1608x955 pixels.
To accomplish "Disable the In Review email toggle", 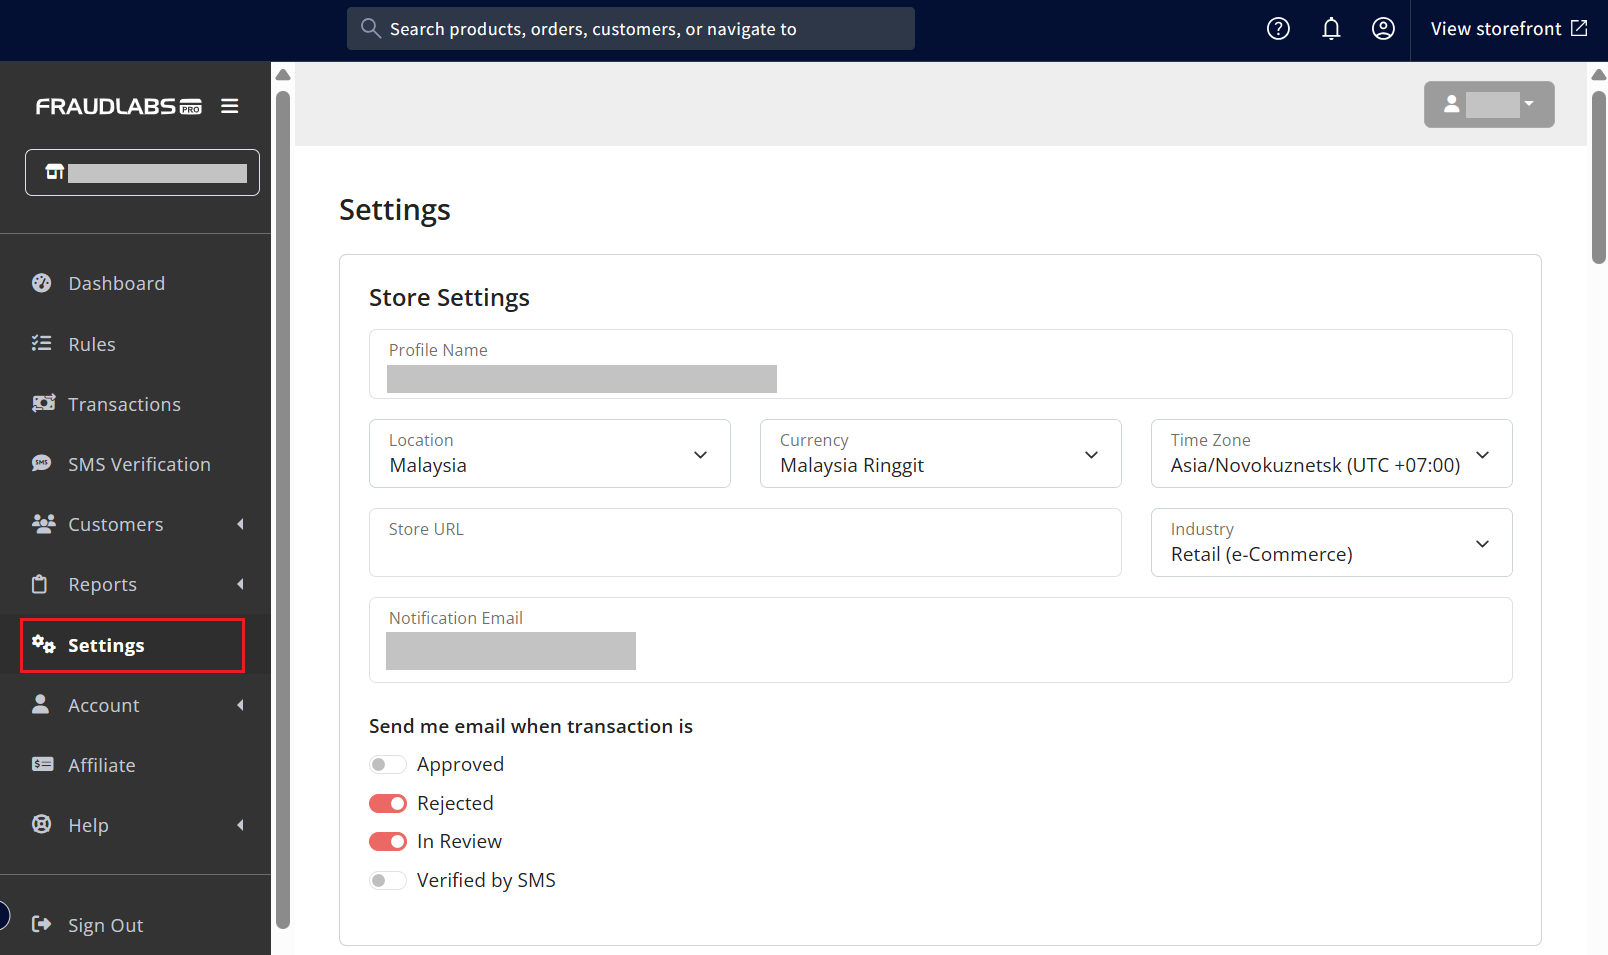I will click(388, 842).
